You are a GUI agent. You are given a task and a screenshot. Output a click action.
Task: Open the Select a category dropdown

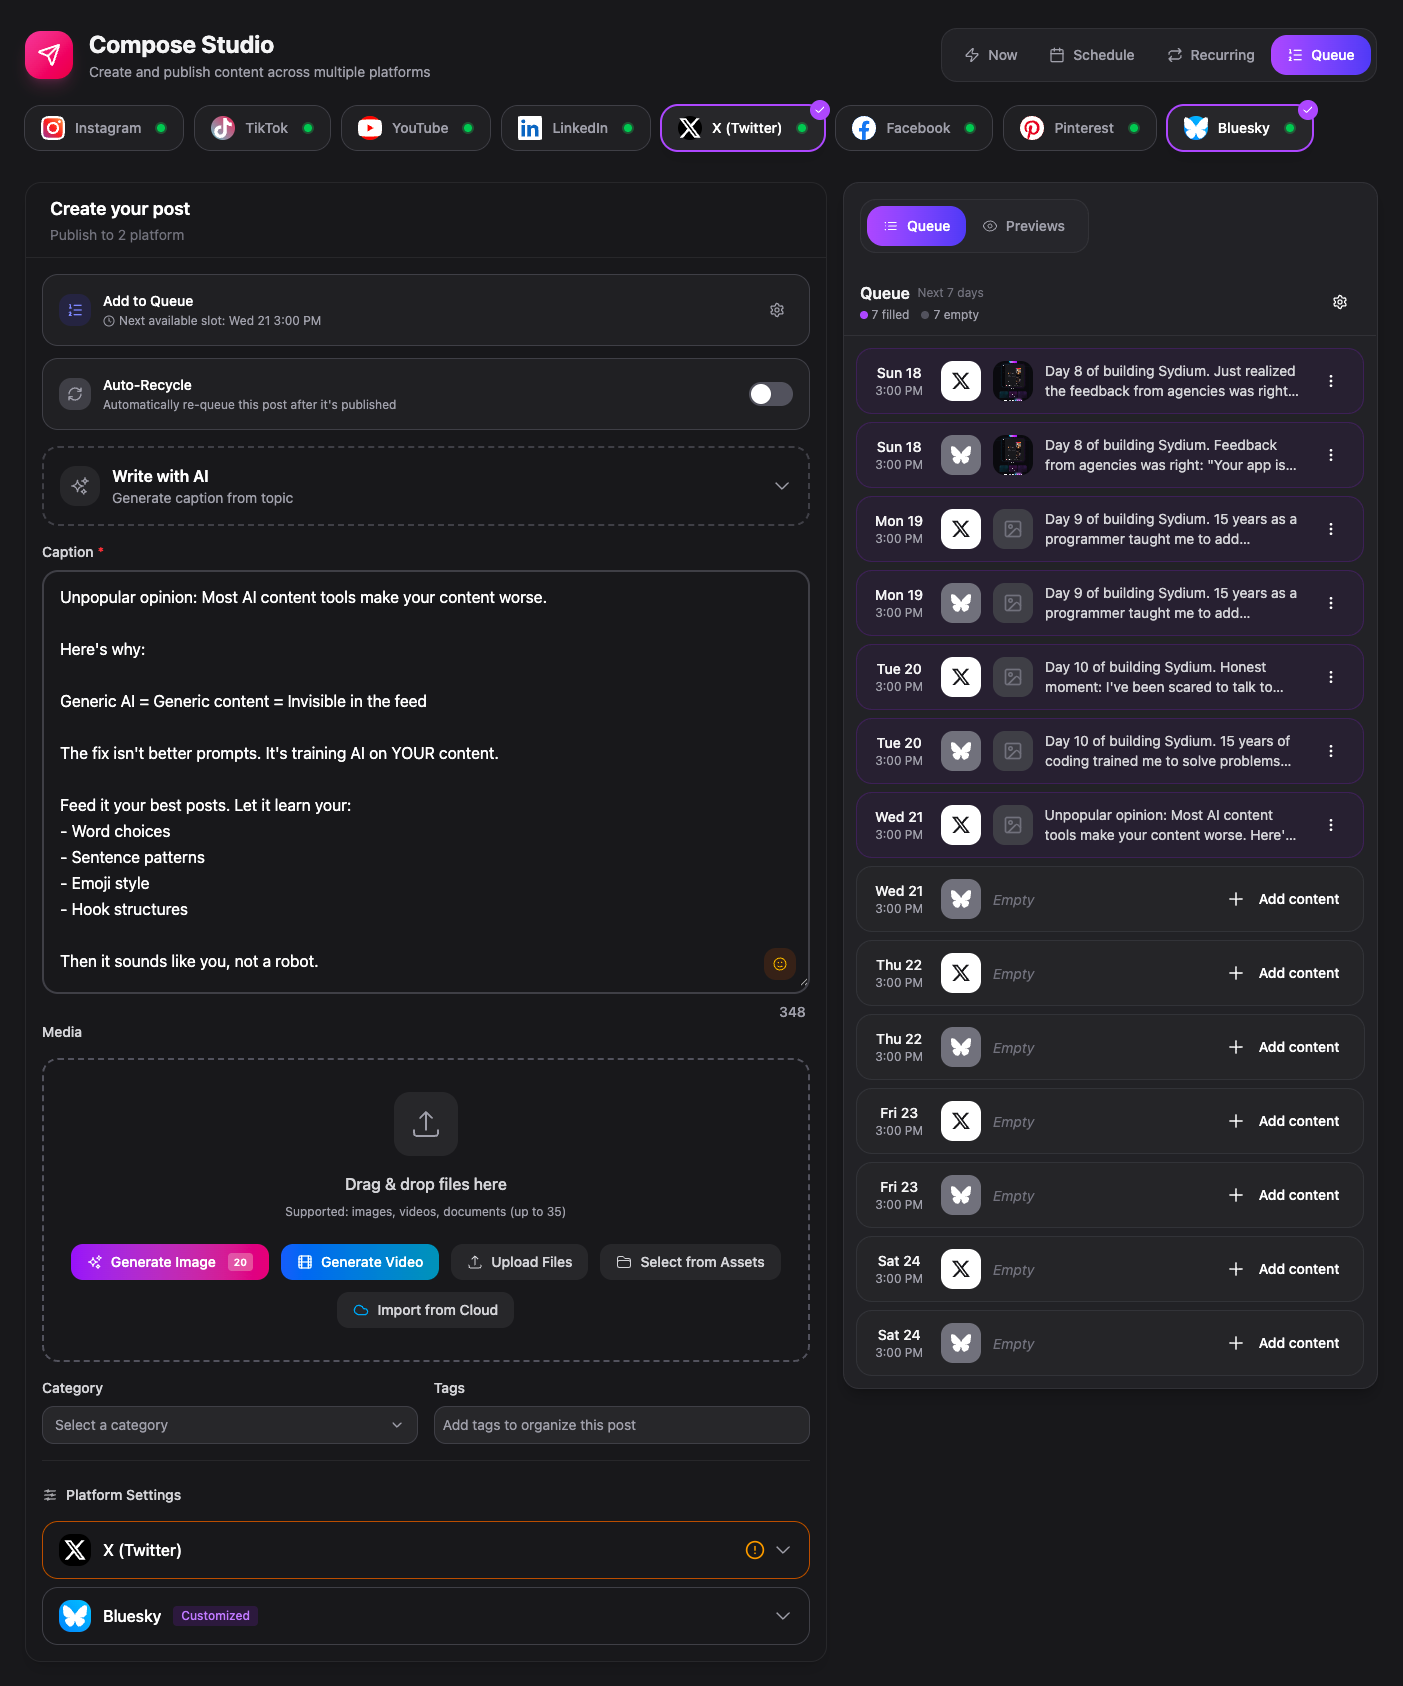[x=229, y=1424]
